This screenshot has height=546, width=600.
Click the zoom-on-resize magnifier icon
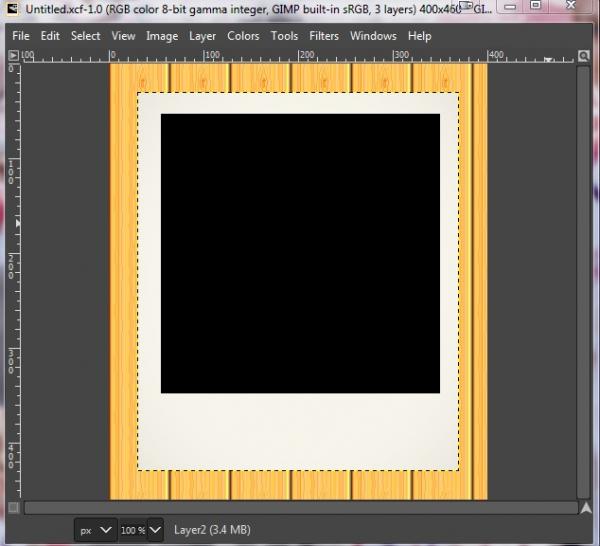583,56
